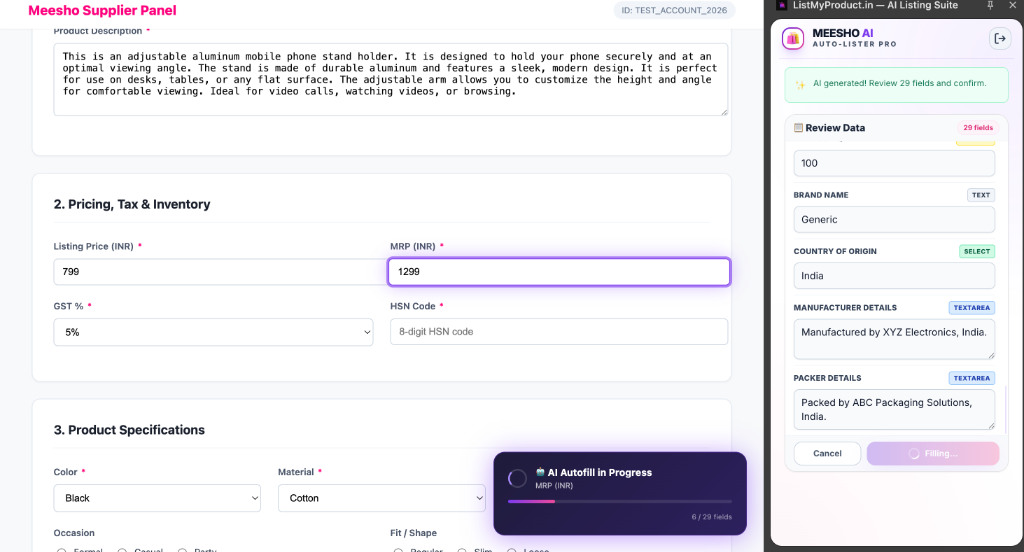Click the TEXTAREA tag beside Manufacturer Details
1024x552 pixels.
pos(972,307)
